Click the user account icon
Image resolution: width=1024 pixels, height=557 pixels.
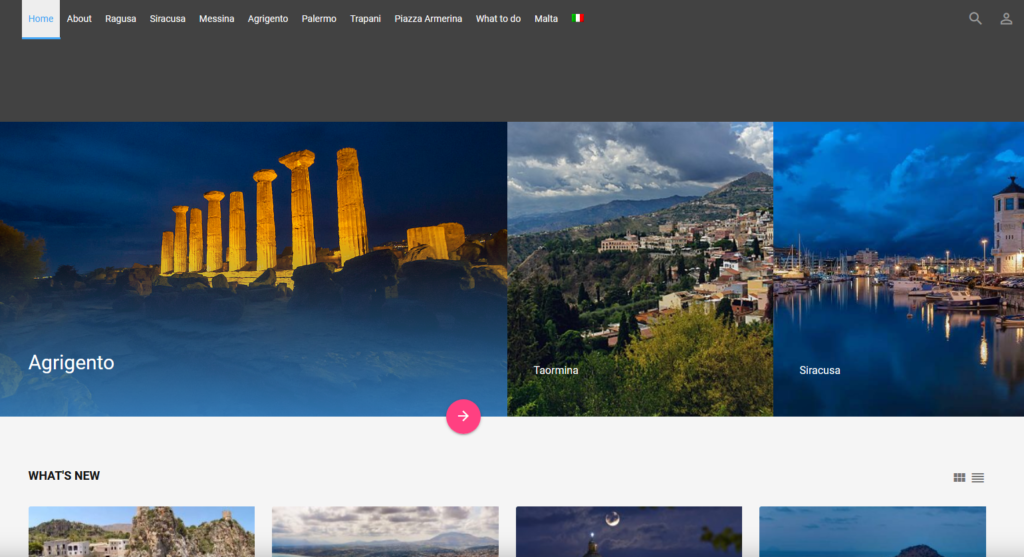[x=1006, y=19]
